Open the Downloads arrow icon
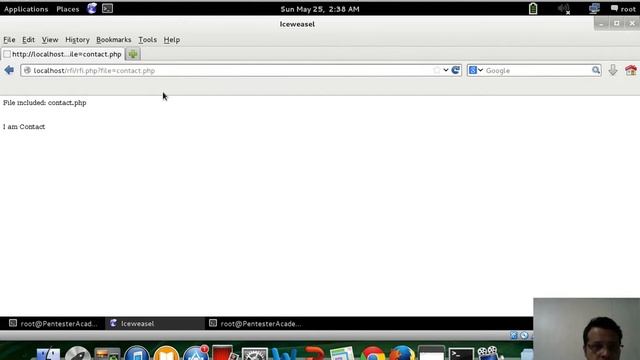This screenshot has width=640, height=360. 613,70
